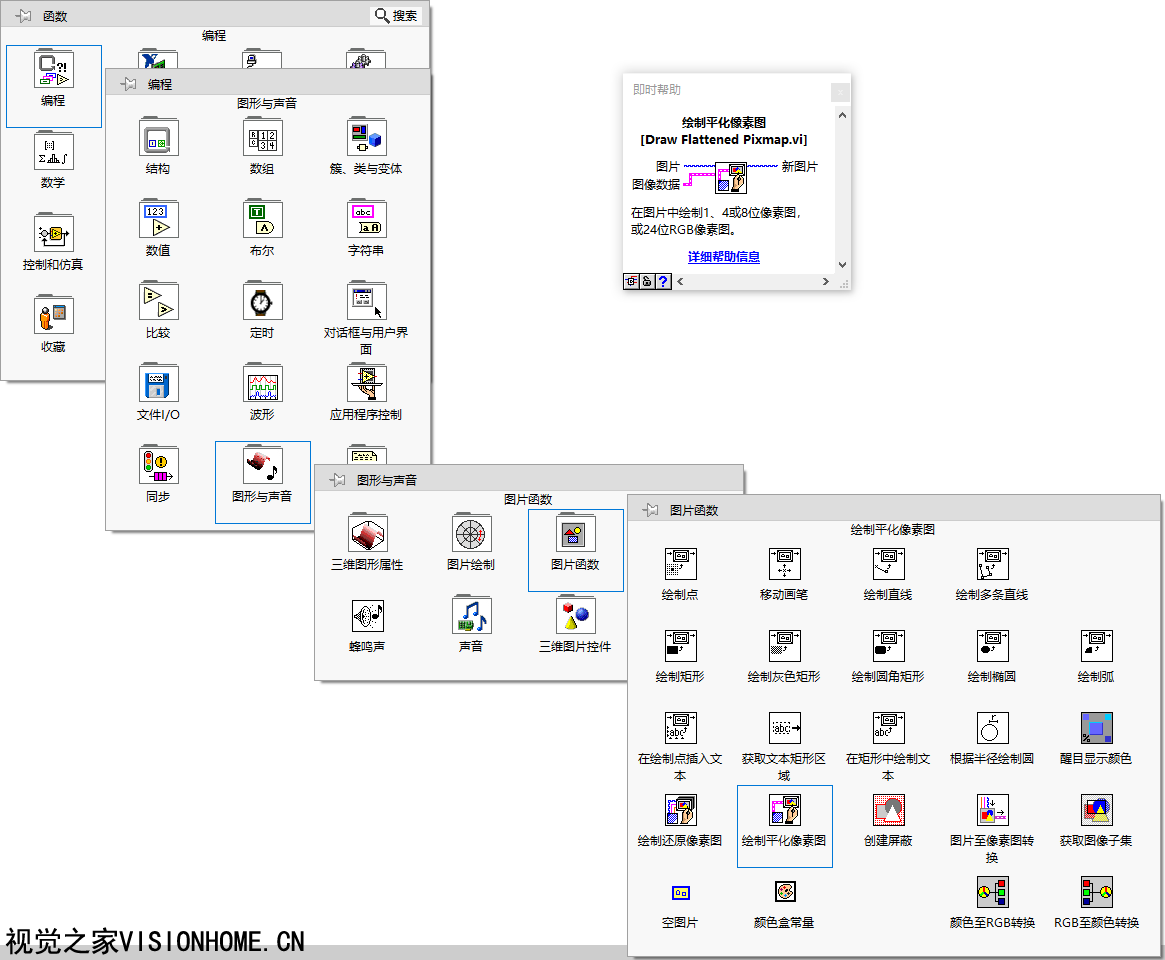
Task: Select the 绘制点 (Draw Point) function
Action: 680,565
